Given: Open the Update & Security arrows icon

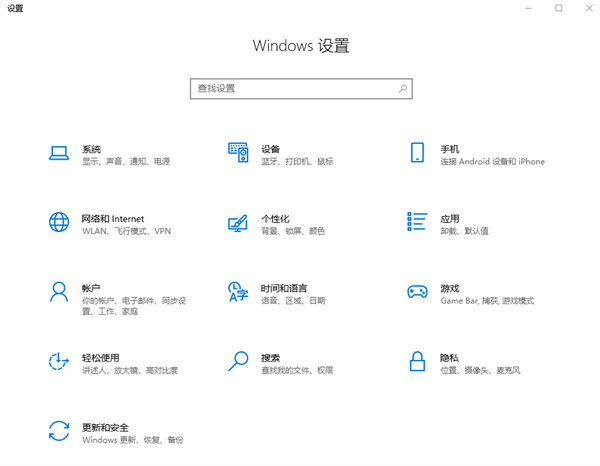Looking at the screenshot, I should click(59, 431).
